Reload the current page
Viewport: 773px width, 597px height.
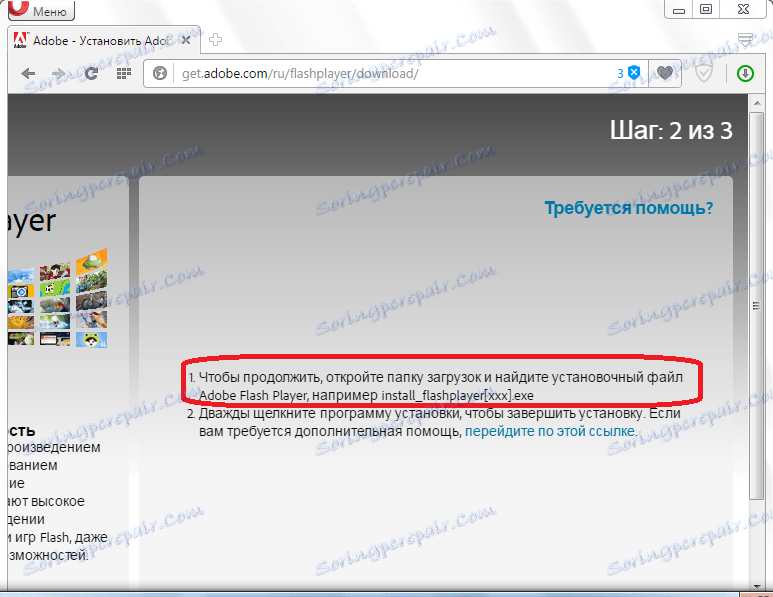(91, 73)
